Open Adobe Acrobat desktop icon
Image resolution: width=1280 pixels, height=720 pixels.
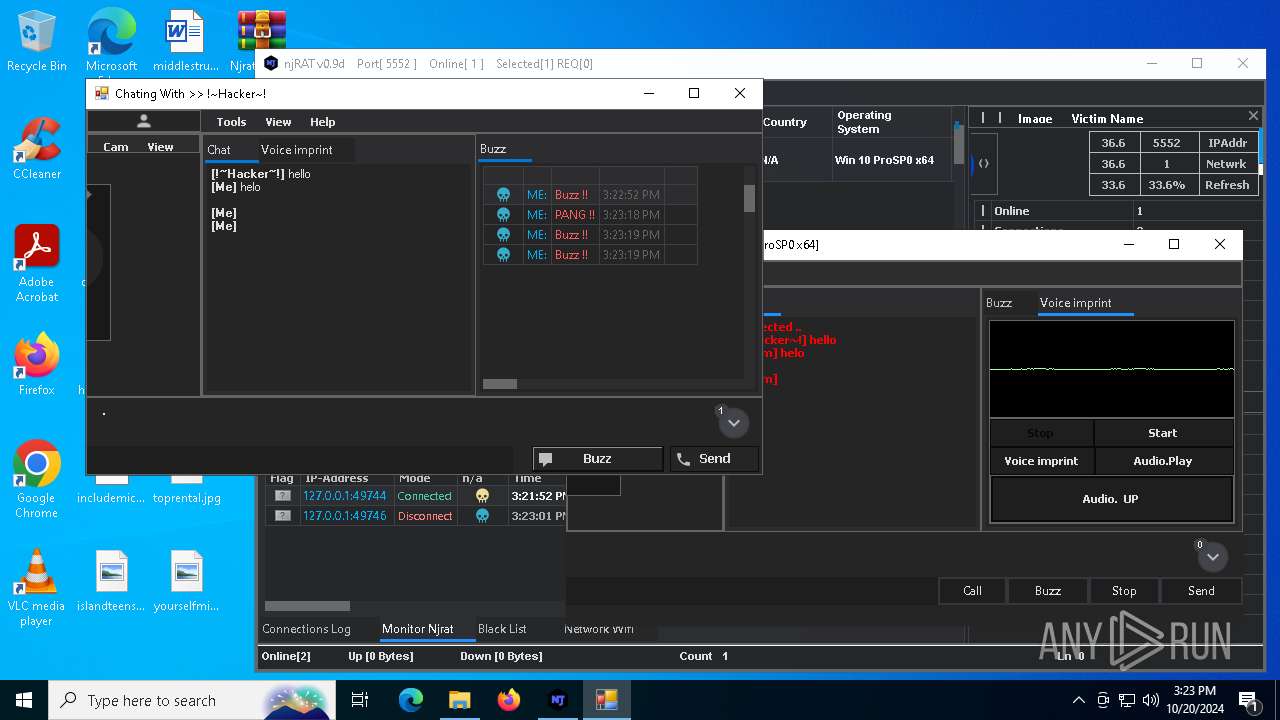(37, 263)
